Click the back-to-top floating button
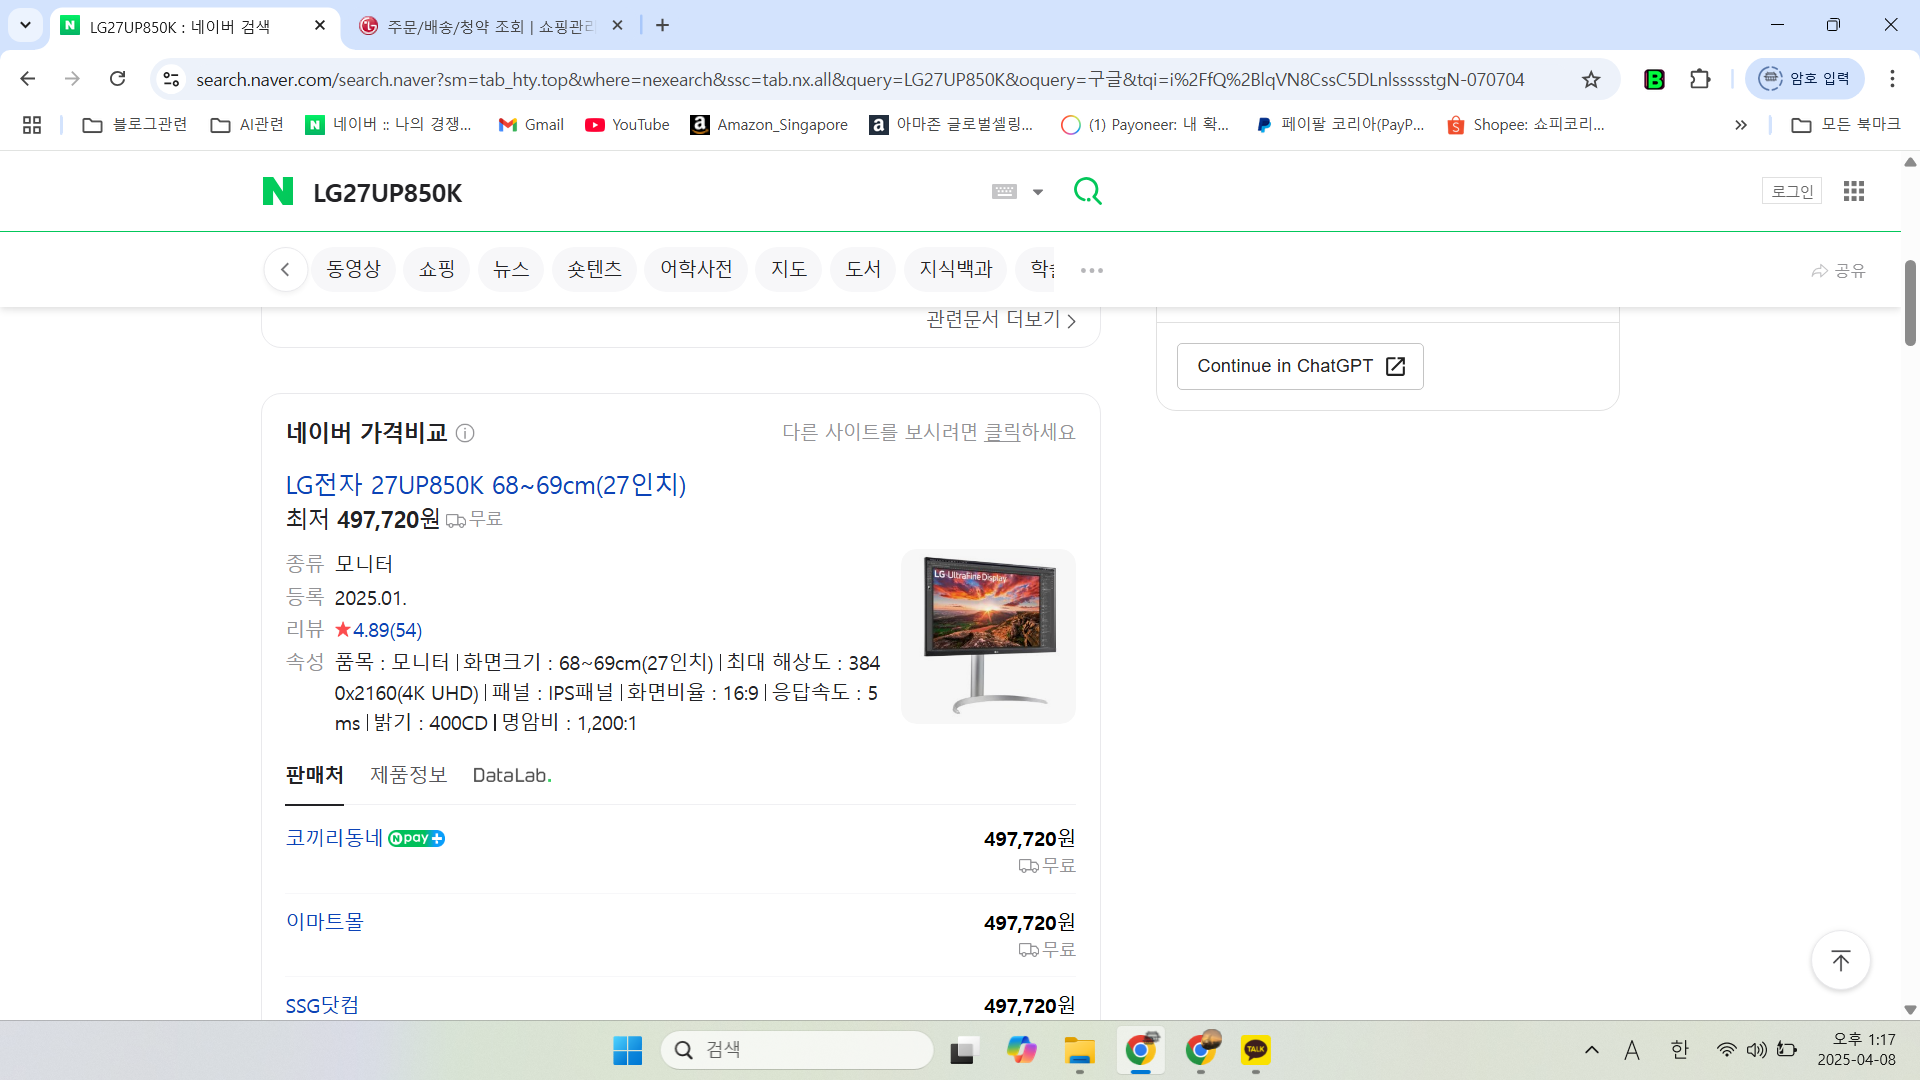The height and width of the screenshot is (1080, 1920). 1840,960
